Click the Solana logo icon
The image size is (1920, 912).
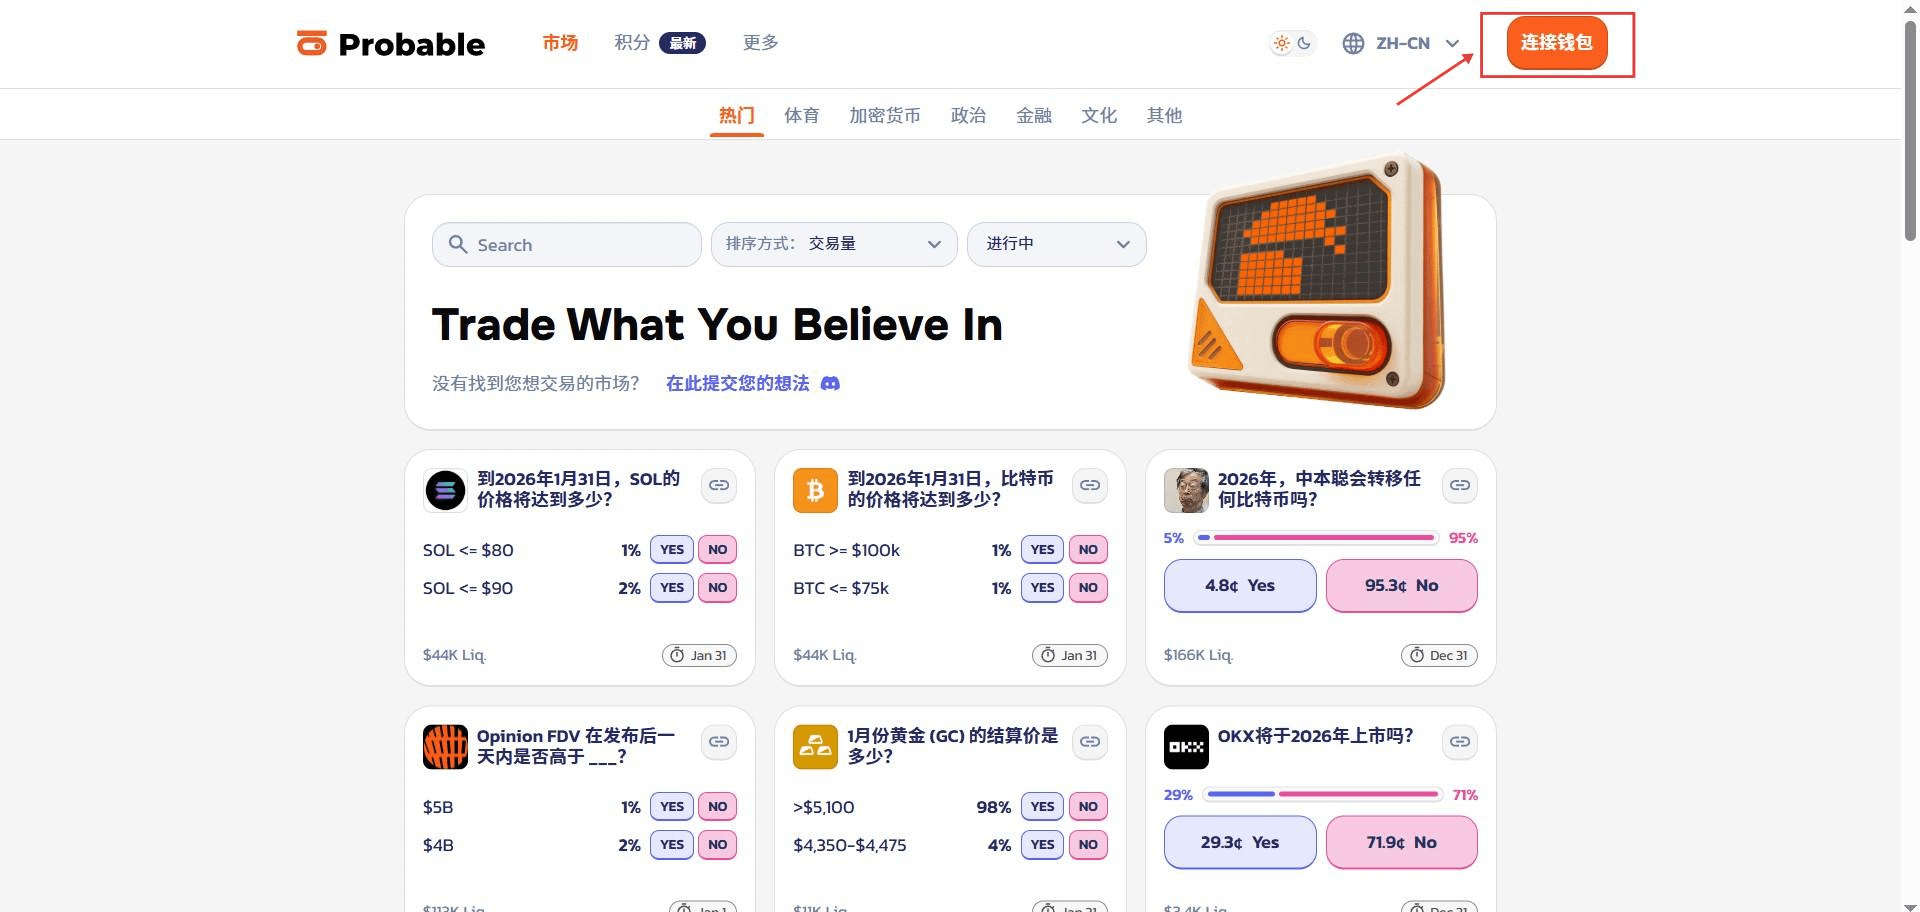445,490
